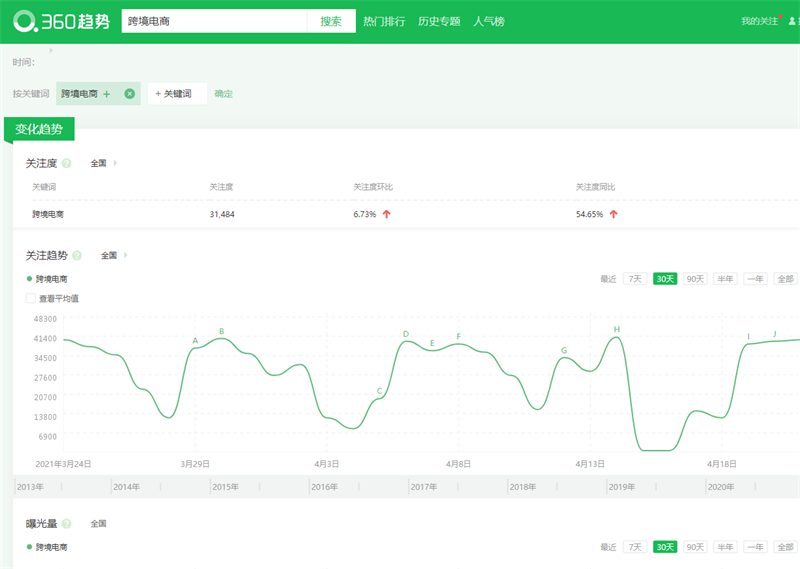Click the 确定 link
The width and height of the screenshot is (800, 569).
point(223,94)
